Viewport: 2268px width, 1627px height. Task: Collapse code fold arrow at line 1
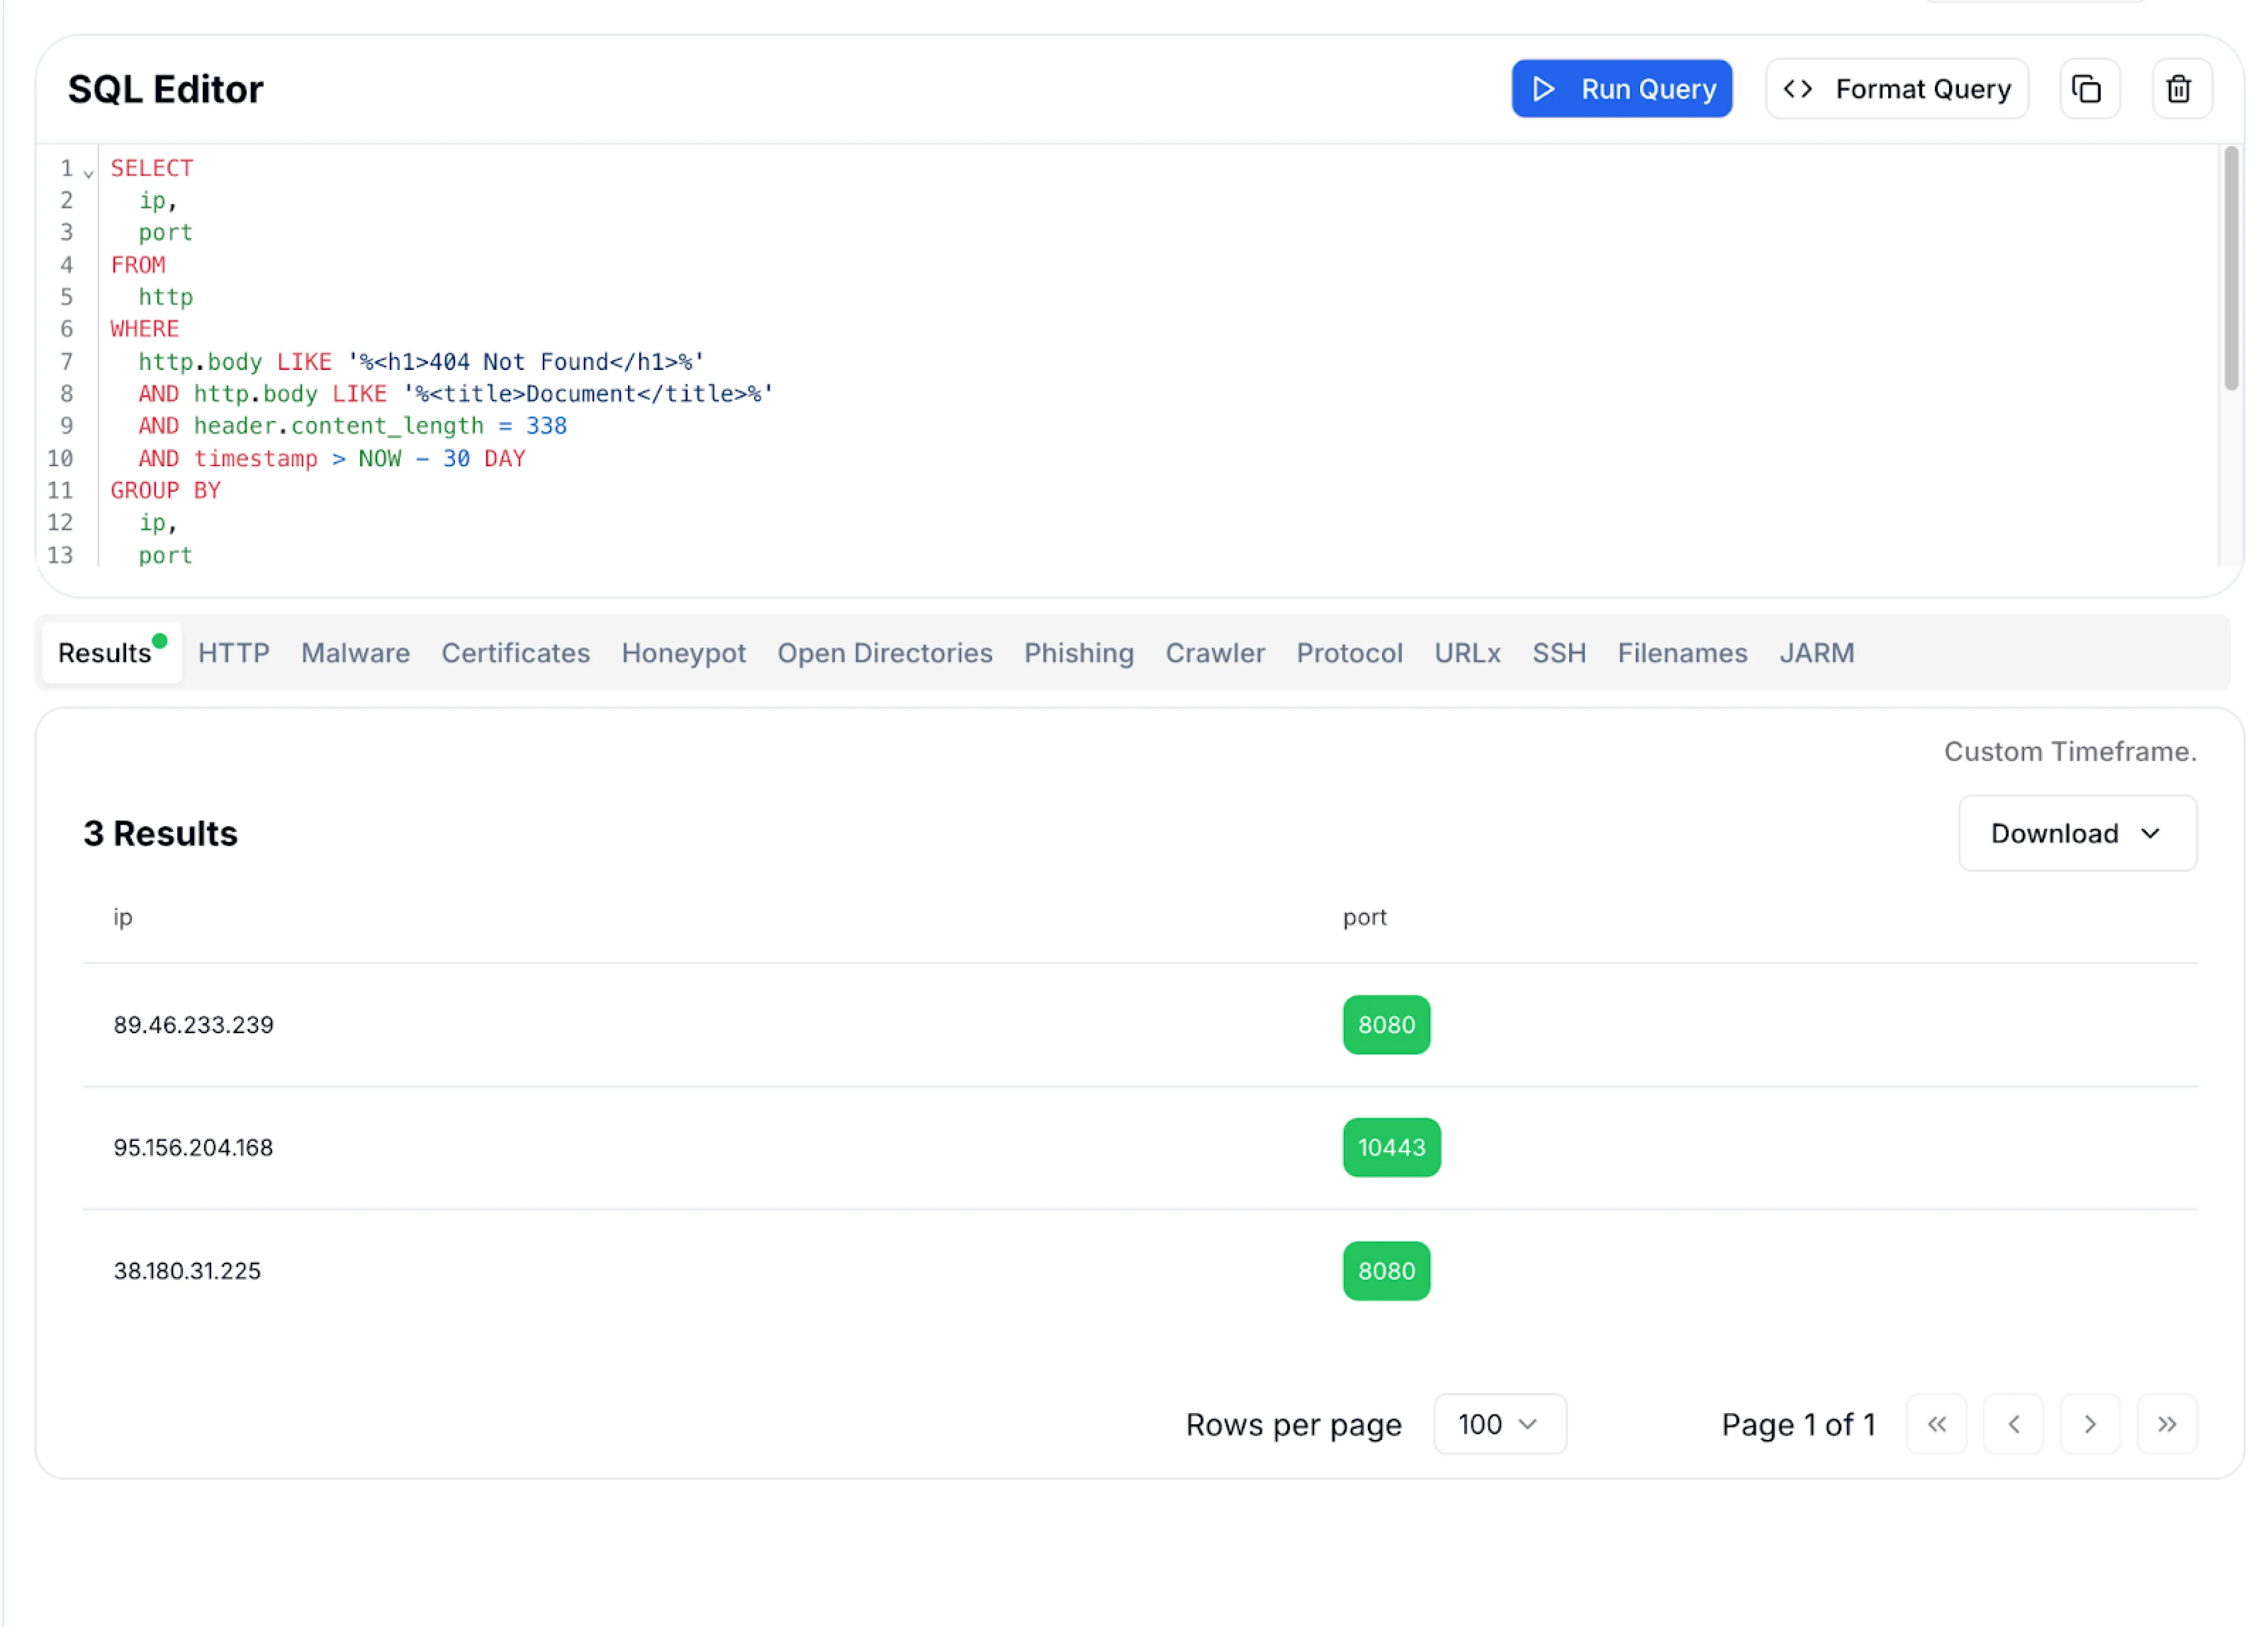(89, 174)
